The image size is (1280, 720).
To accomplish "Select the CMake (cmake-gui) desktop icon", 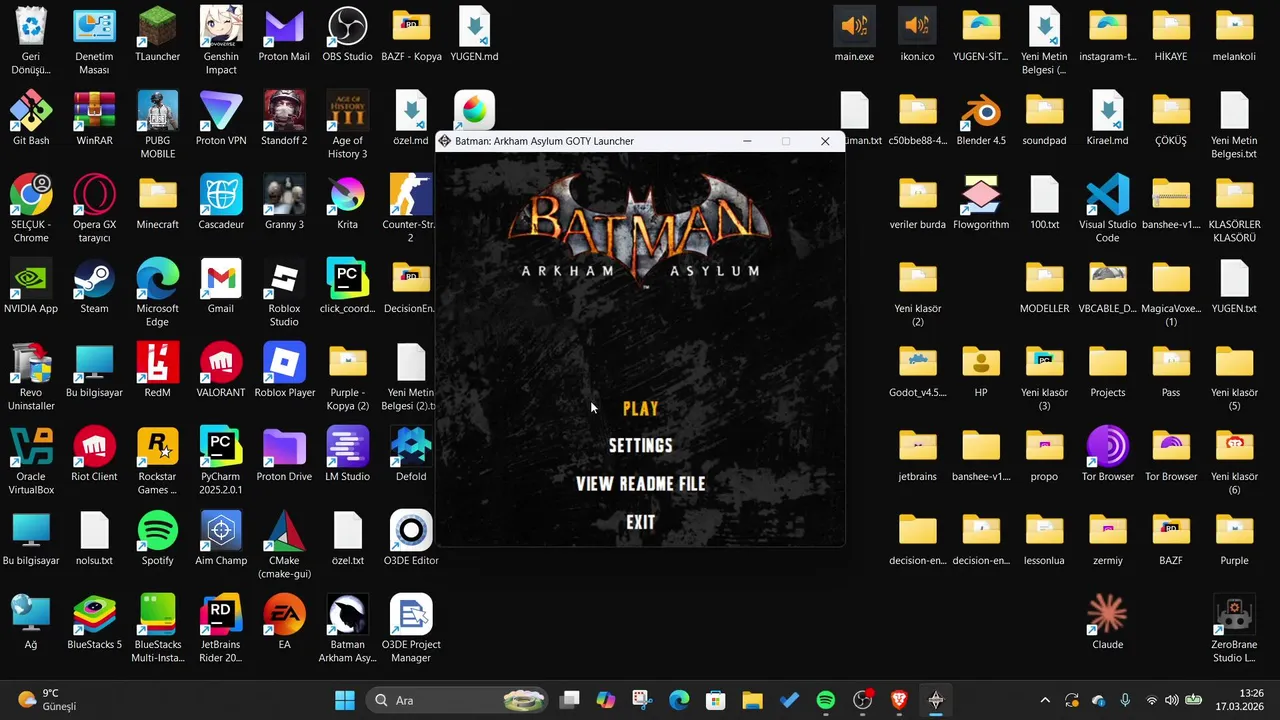I will tap(284, 544).
